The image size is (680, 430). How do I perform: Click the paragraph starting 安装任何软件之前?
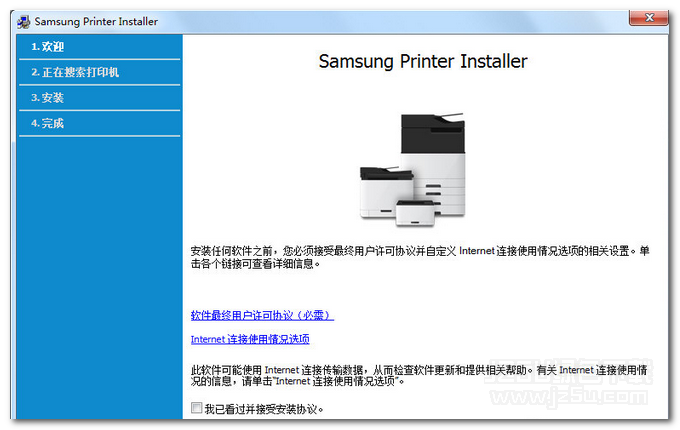pyautogui.click(x=420, y=257)
